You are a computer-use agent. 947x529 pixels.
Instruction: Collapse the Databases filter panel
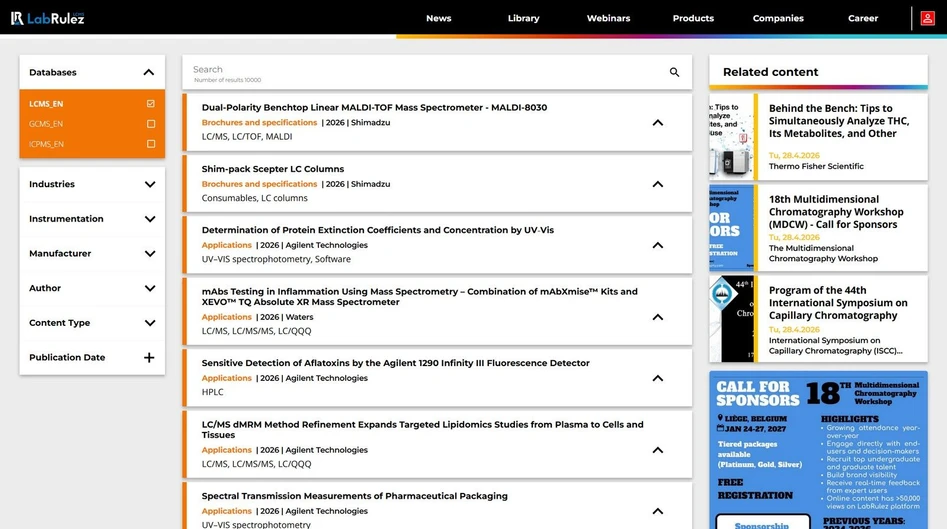[149, 72]
